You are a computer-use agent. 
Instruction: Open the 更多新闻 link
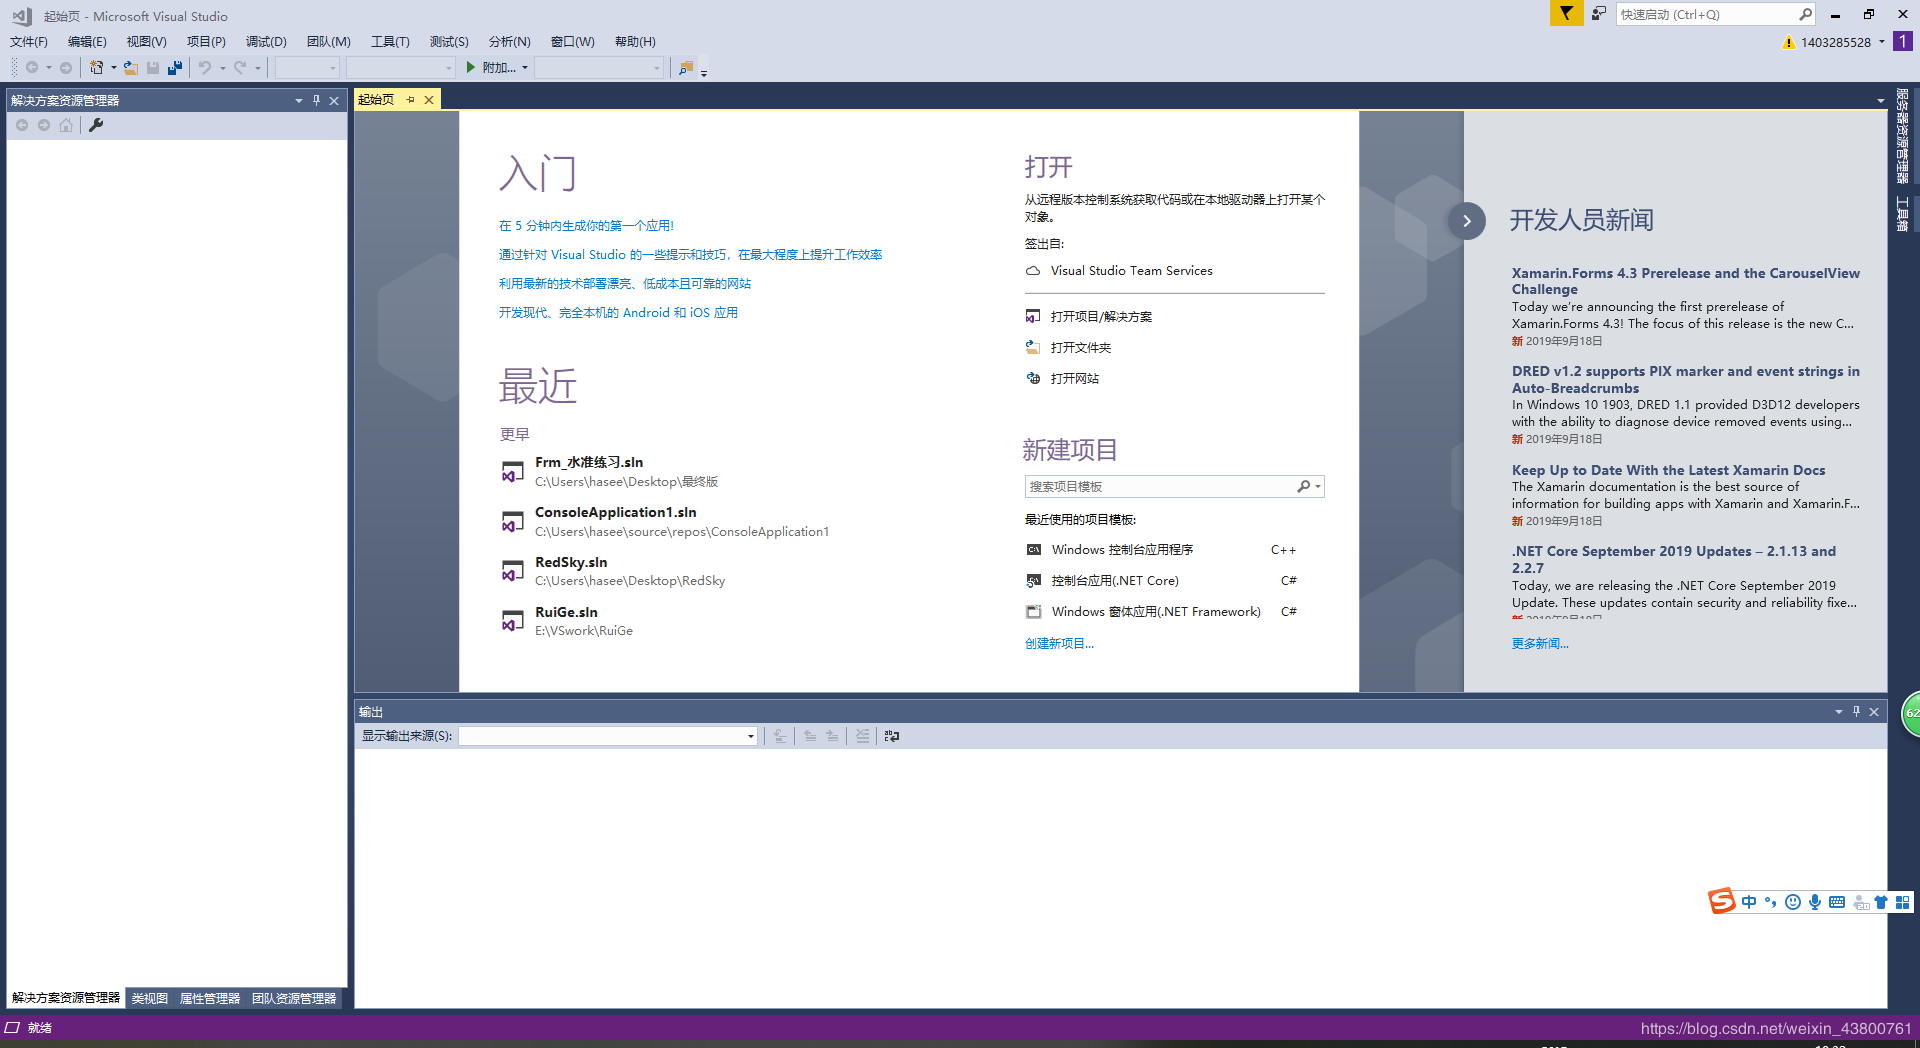1540,643
